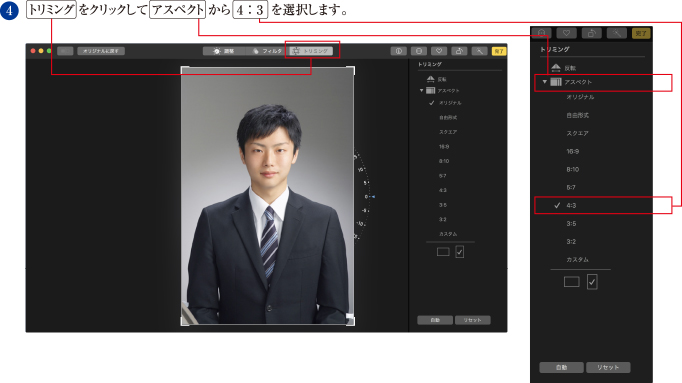Click 反転 flip icon in enlarged panel
The width and height of the screenshot is (682, 383).
click(x=556, y=67)
